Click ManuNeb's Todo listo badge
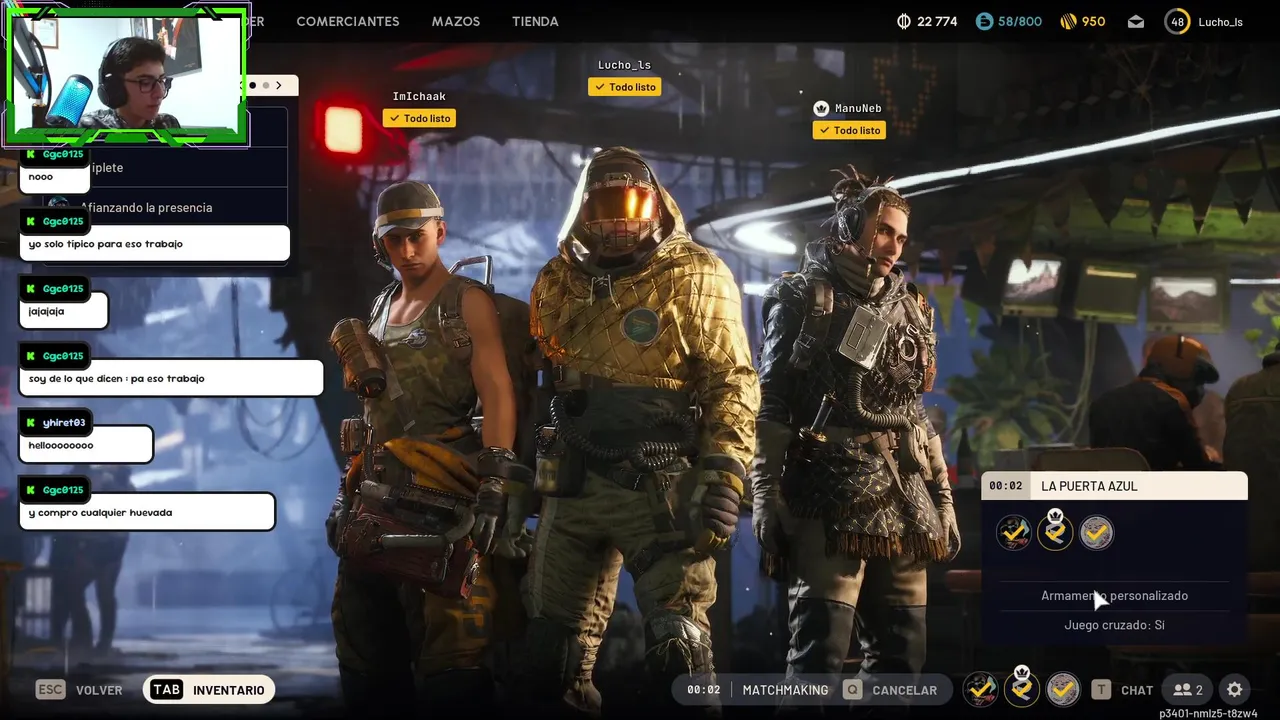Image resolution: width=1280 pixels, height=720 pixels. [x=849, y=130]
